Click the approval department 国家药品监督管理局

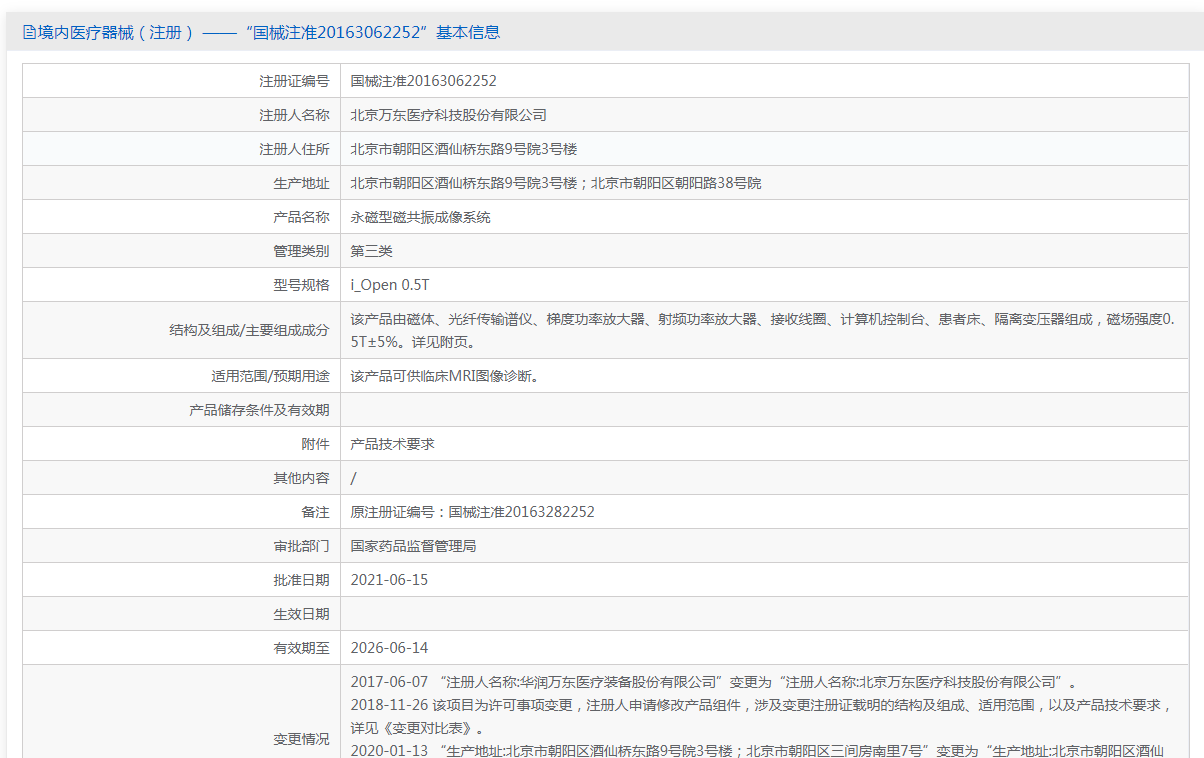pyautogui.click(x=413, y=546)
